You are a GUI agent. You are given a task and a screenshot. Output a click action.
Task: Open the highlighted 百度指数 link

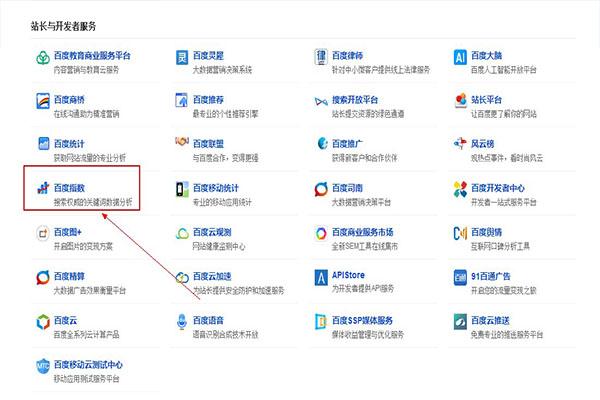tap(69, 188)
